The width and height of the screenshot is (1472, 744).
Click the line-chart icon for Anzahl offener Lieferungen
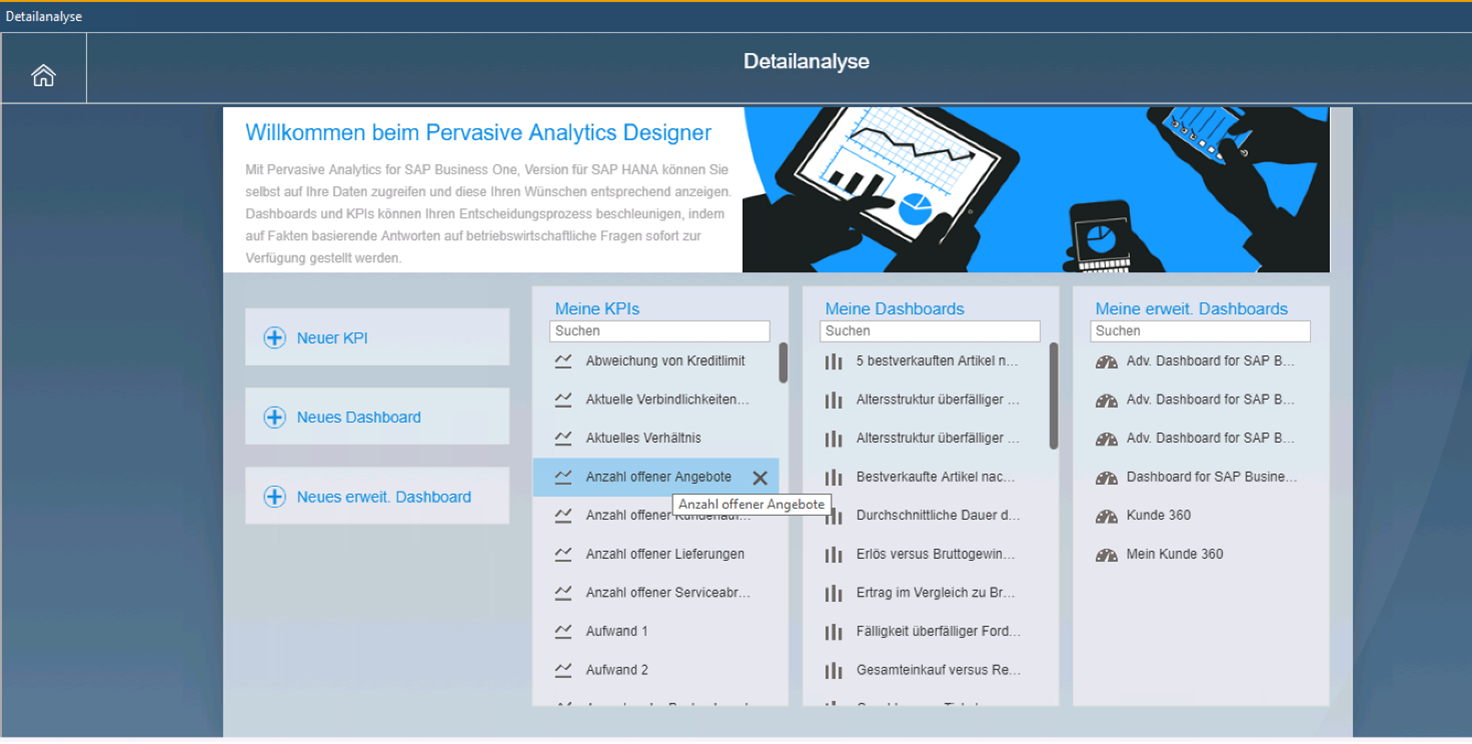(x=565, y=553)
